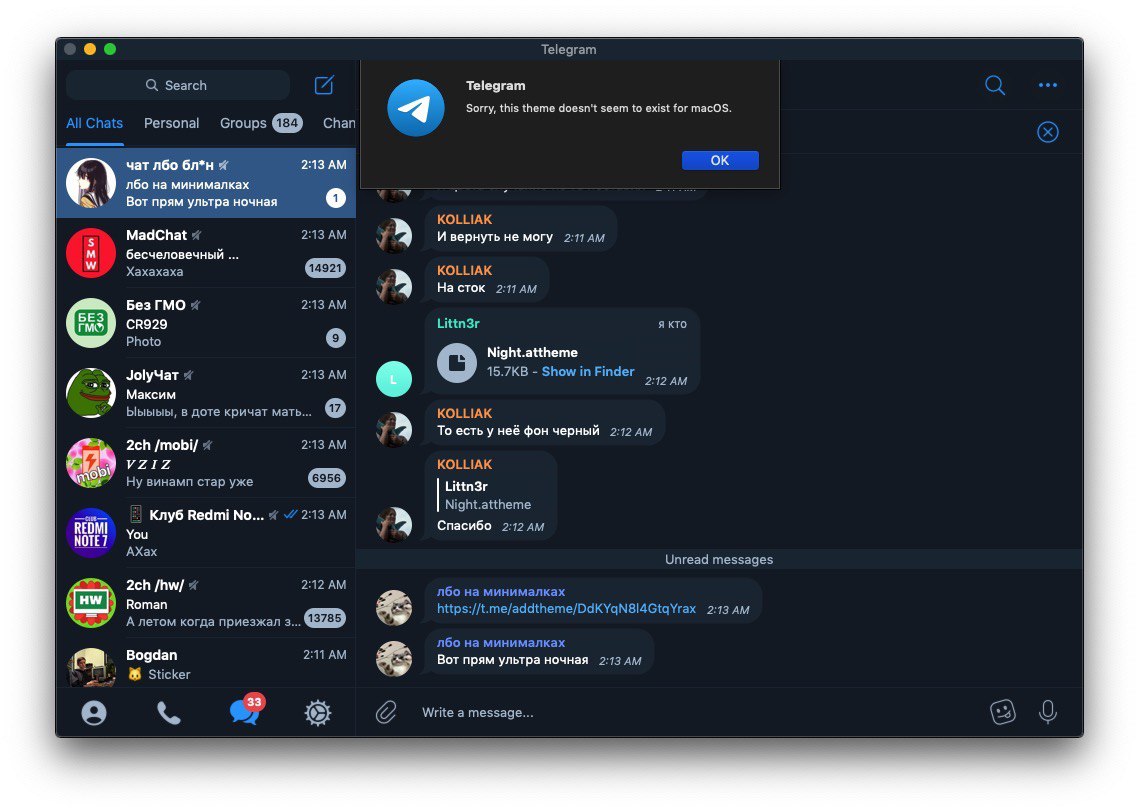Select the partially visible Chan tab
This screenshot has width=1139, height=811.
click(x=339, y=124)
